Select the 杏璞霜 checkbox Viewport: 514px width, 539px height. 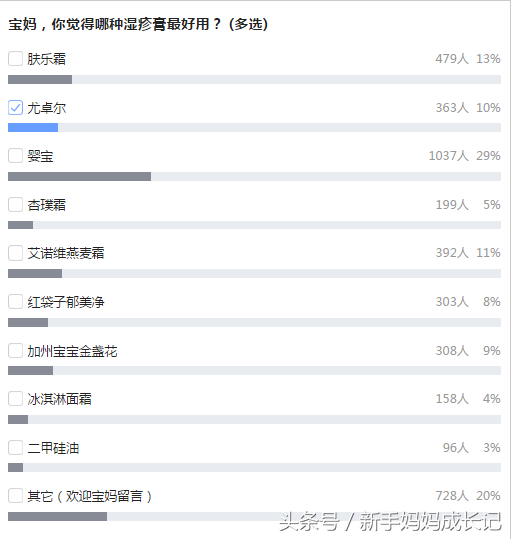click(x=15, y=205)
